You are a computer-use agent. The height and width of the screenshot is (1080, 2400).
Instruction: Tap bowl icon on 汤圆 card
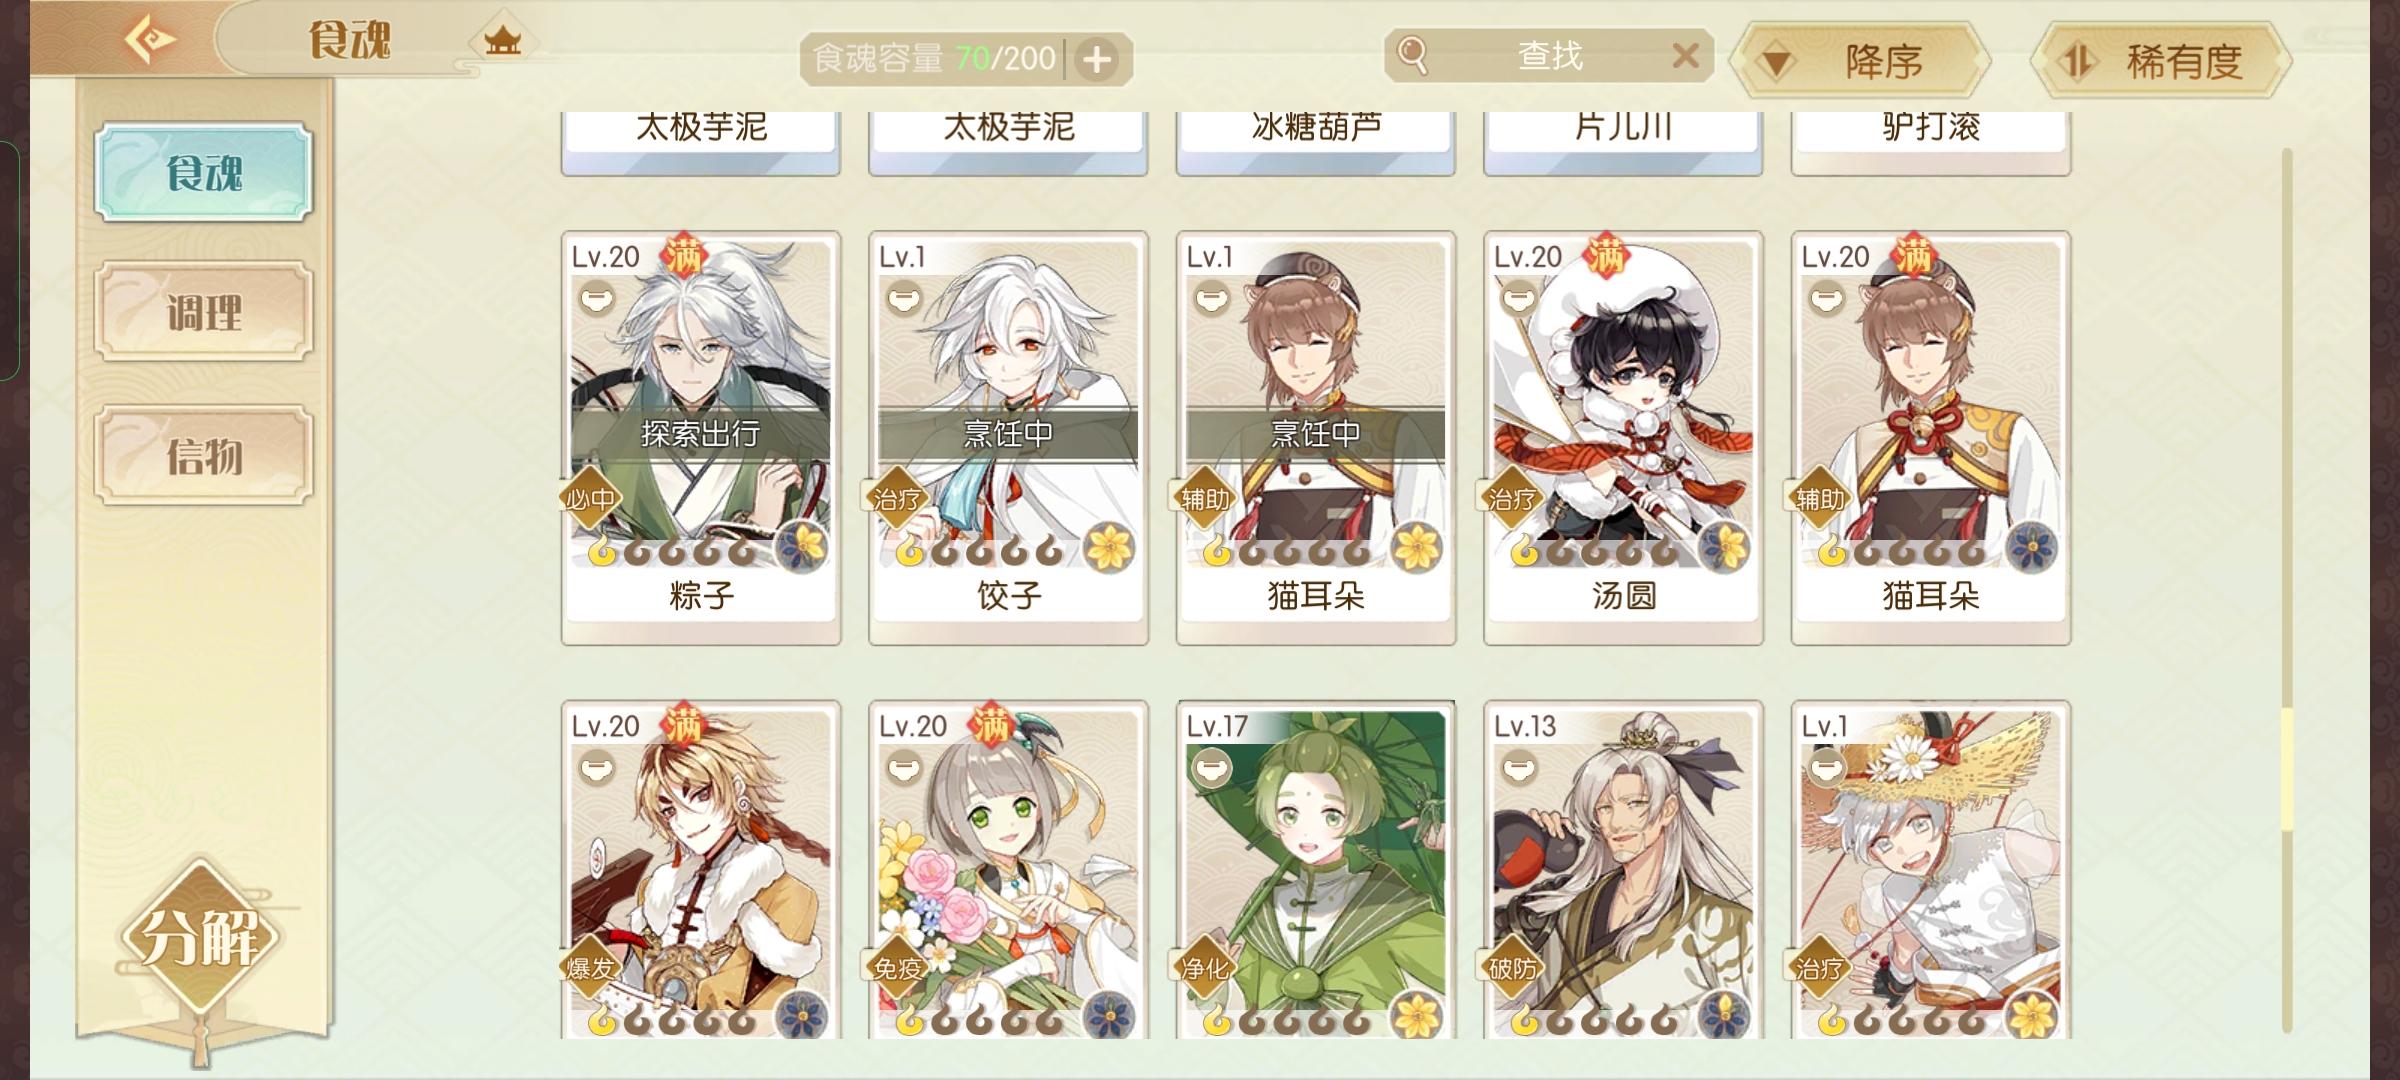point(1518,298)
